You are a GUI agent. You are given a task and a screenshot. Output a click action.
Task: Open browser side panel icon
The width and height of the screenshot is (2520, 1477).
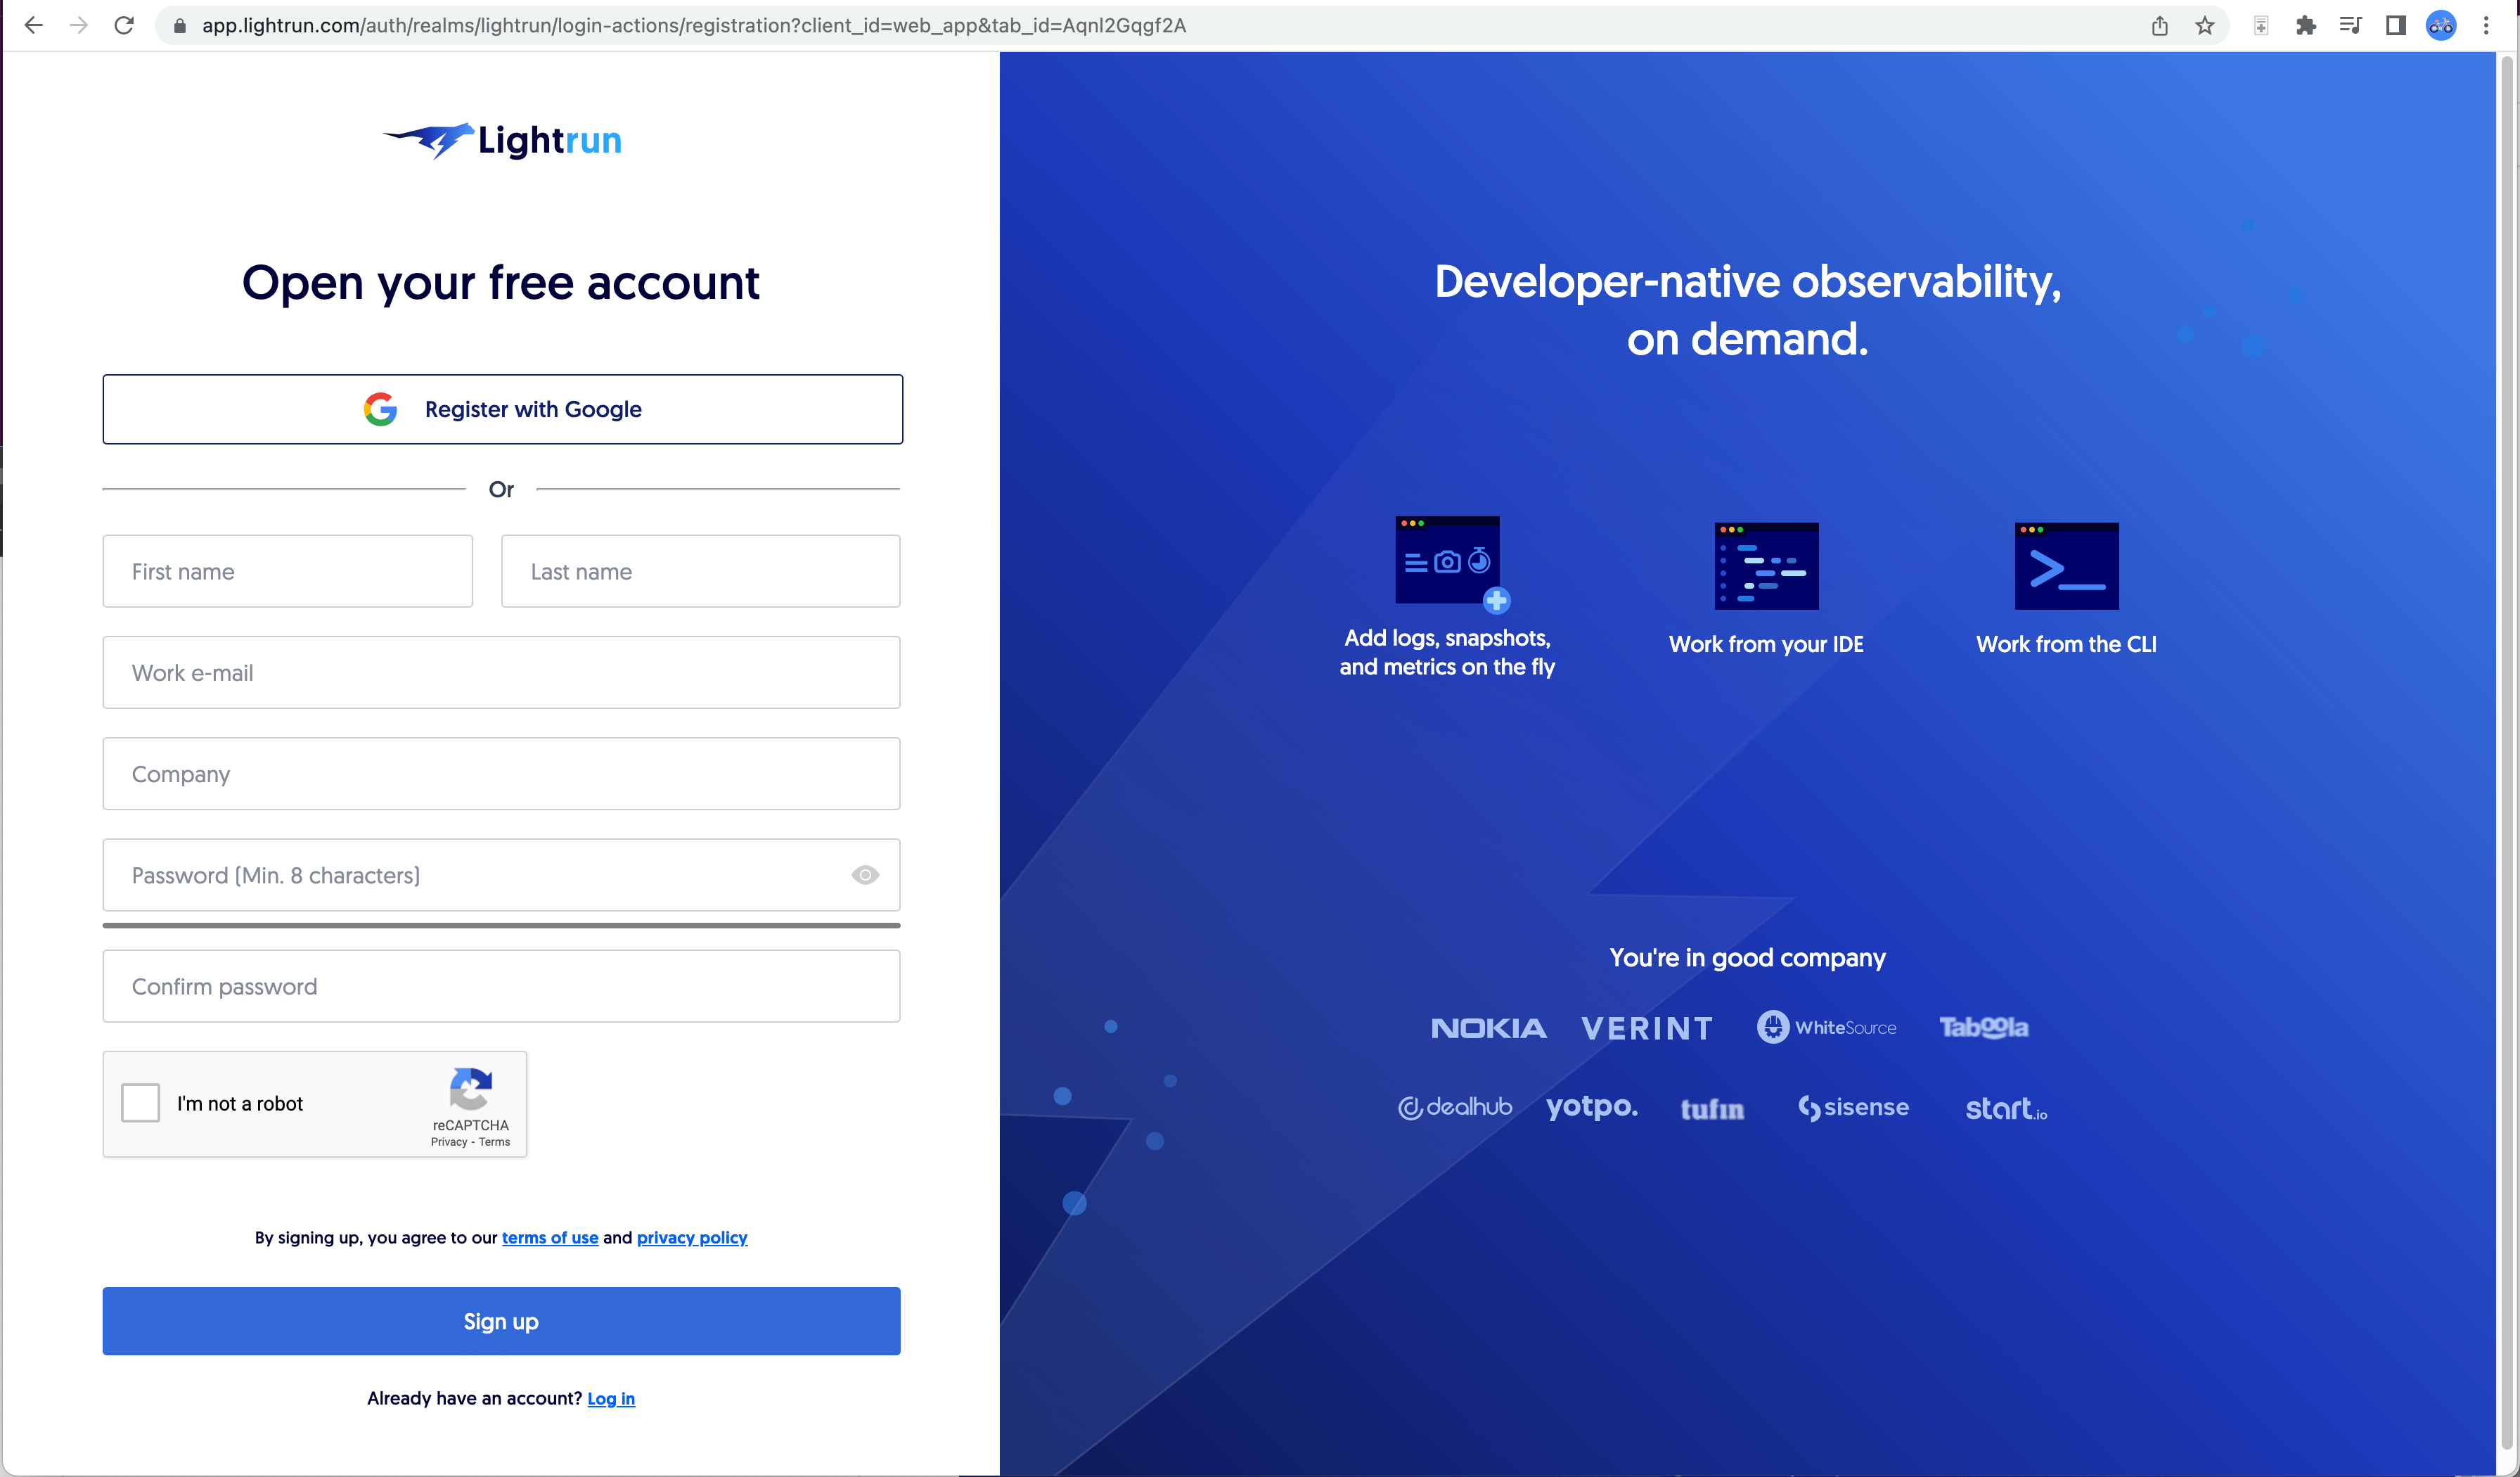coord(2395,25)
